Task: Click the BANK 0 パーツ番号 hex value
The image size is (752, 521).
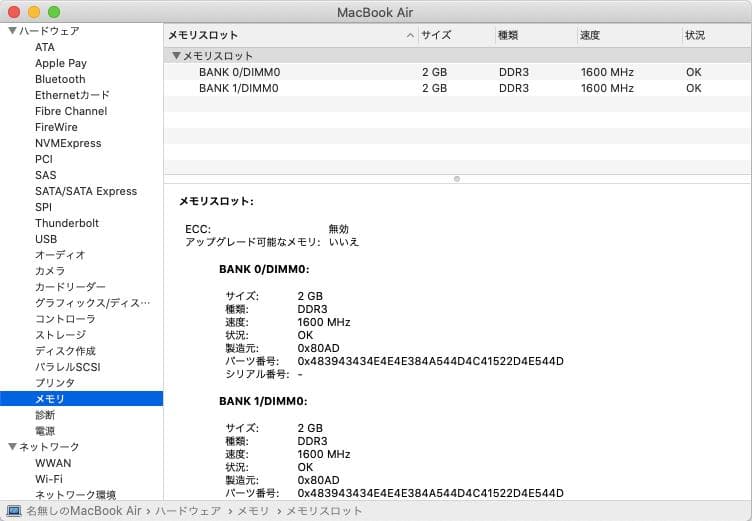Action: point(431,361)
